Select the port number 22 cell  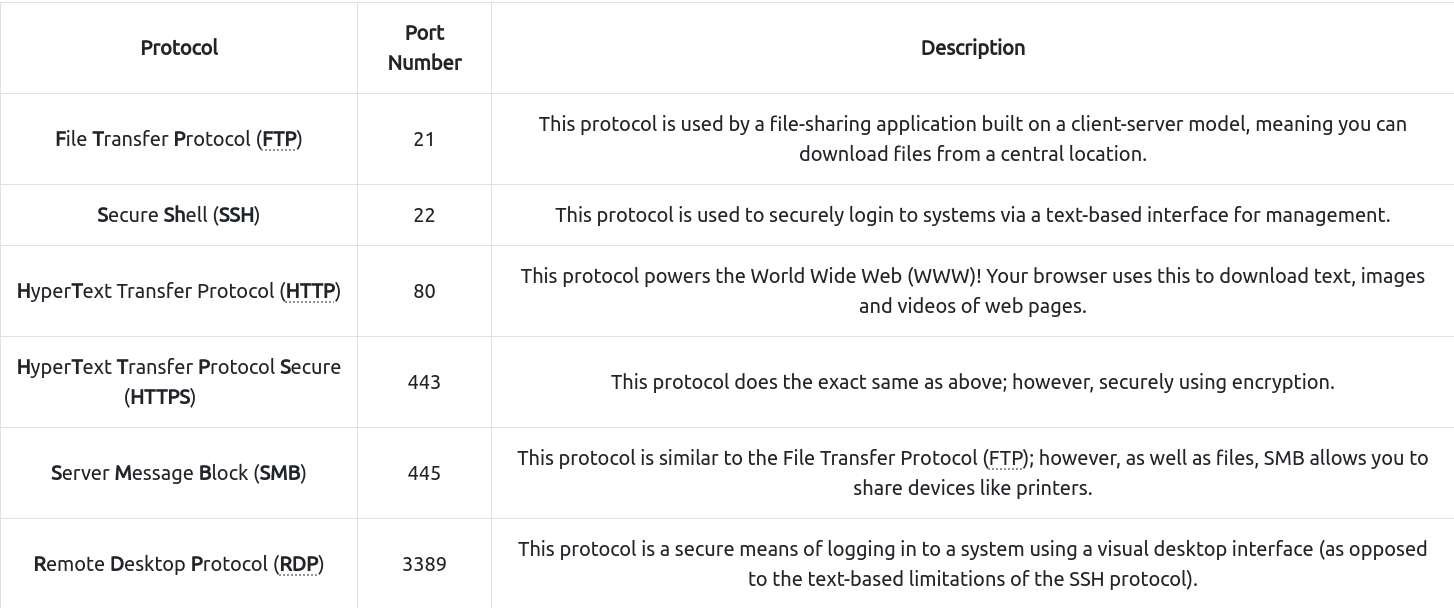[424, 215]
